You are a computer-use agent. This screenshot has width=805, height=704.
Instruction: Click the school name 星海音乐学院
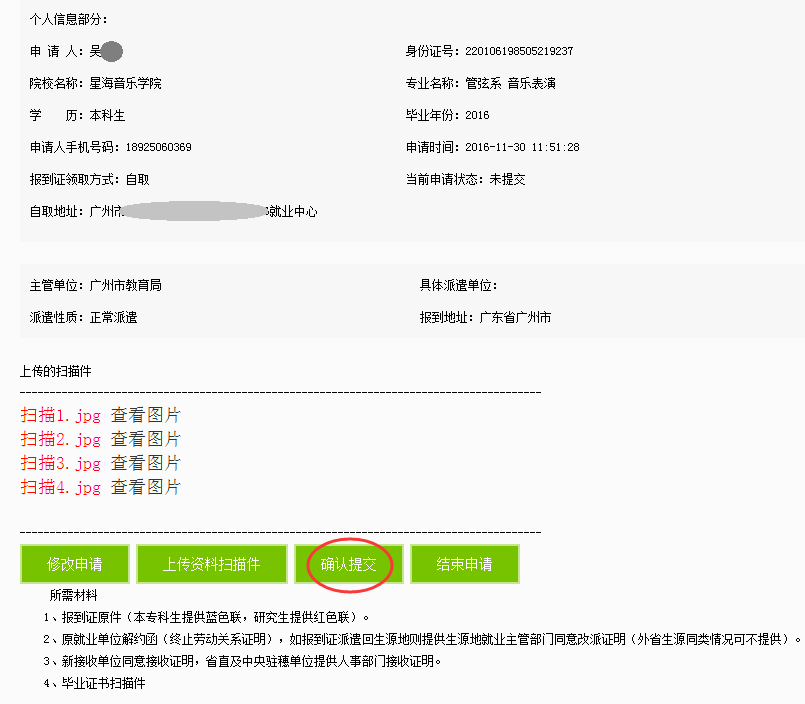tap(125, 84)
